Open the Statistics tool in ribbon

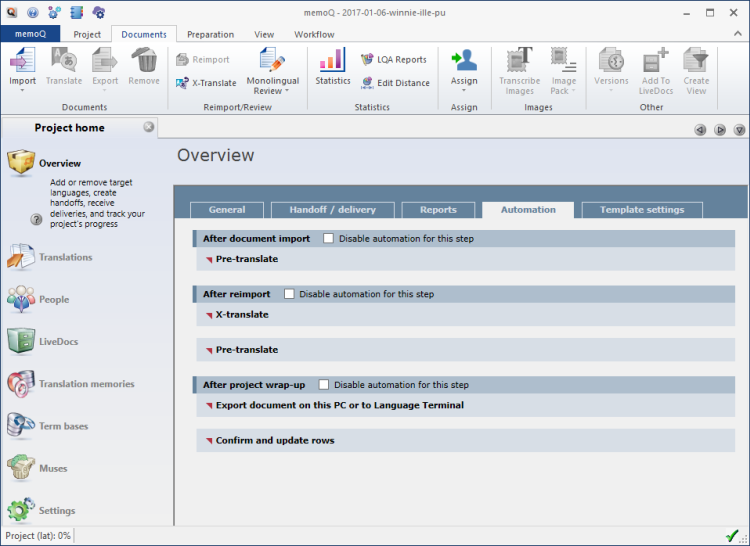click(x=333, y=66)
